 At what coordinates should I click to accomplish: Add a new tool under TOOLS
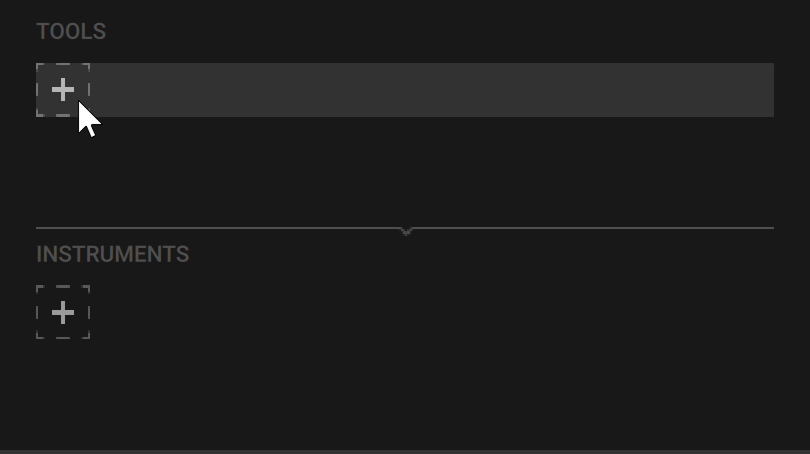[x=63, y=90]
